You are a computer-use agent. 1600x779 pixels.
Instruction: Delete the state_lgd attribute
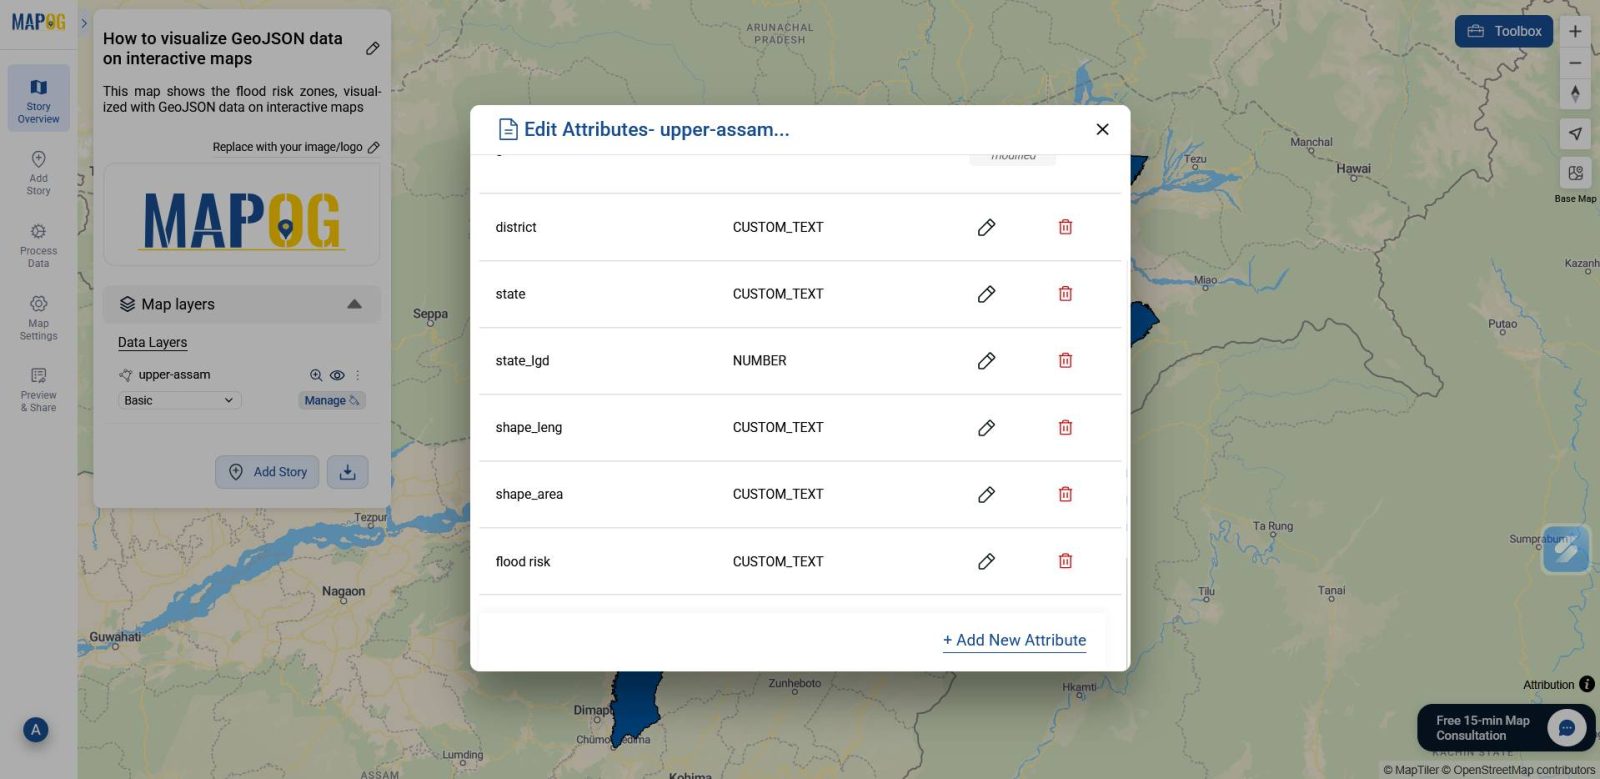[x=1065, y=360]
